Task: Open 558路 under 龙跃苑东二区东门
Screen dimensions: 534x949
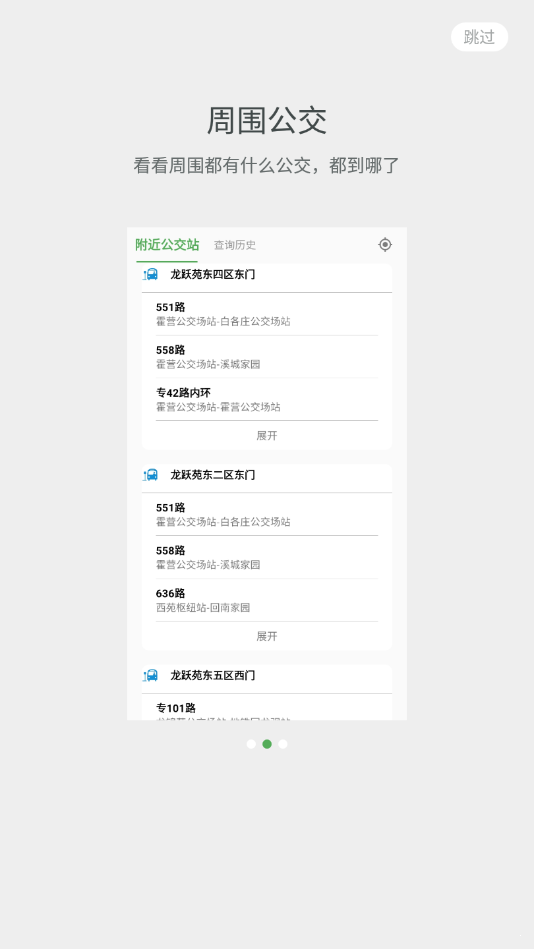Action: pyautogui.click(x=266, y=557)
